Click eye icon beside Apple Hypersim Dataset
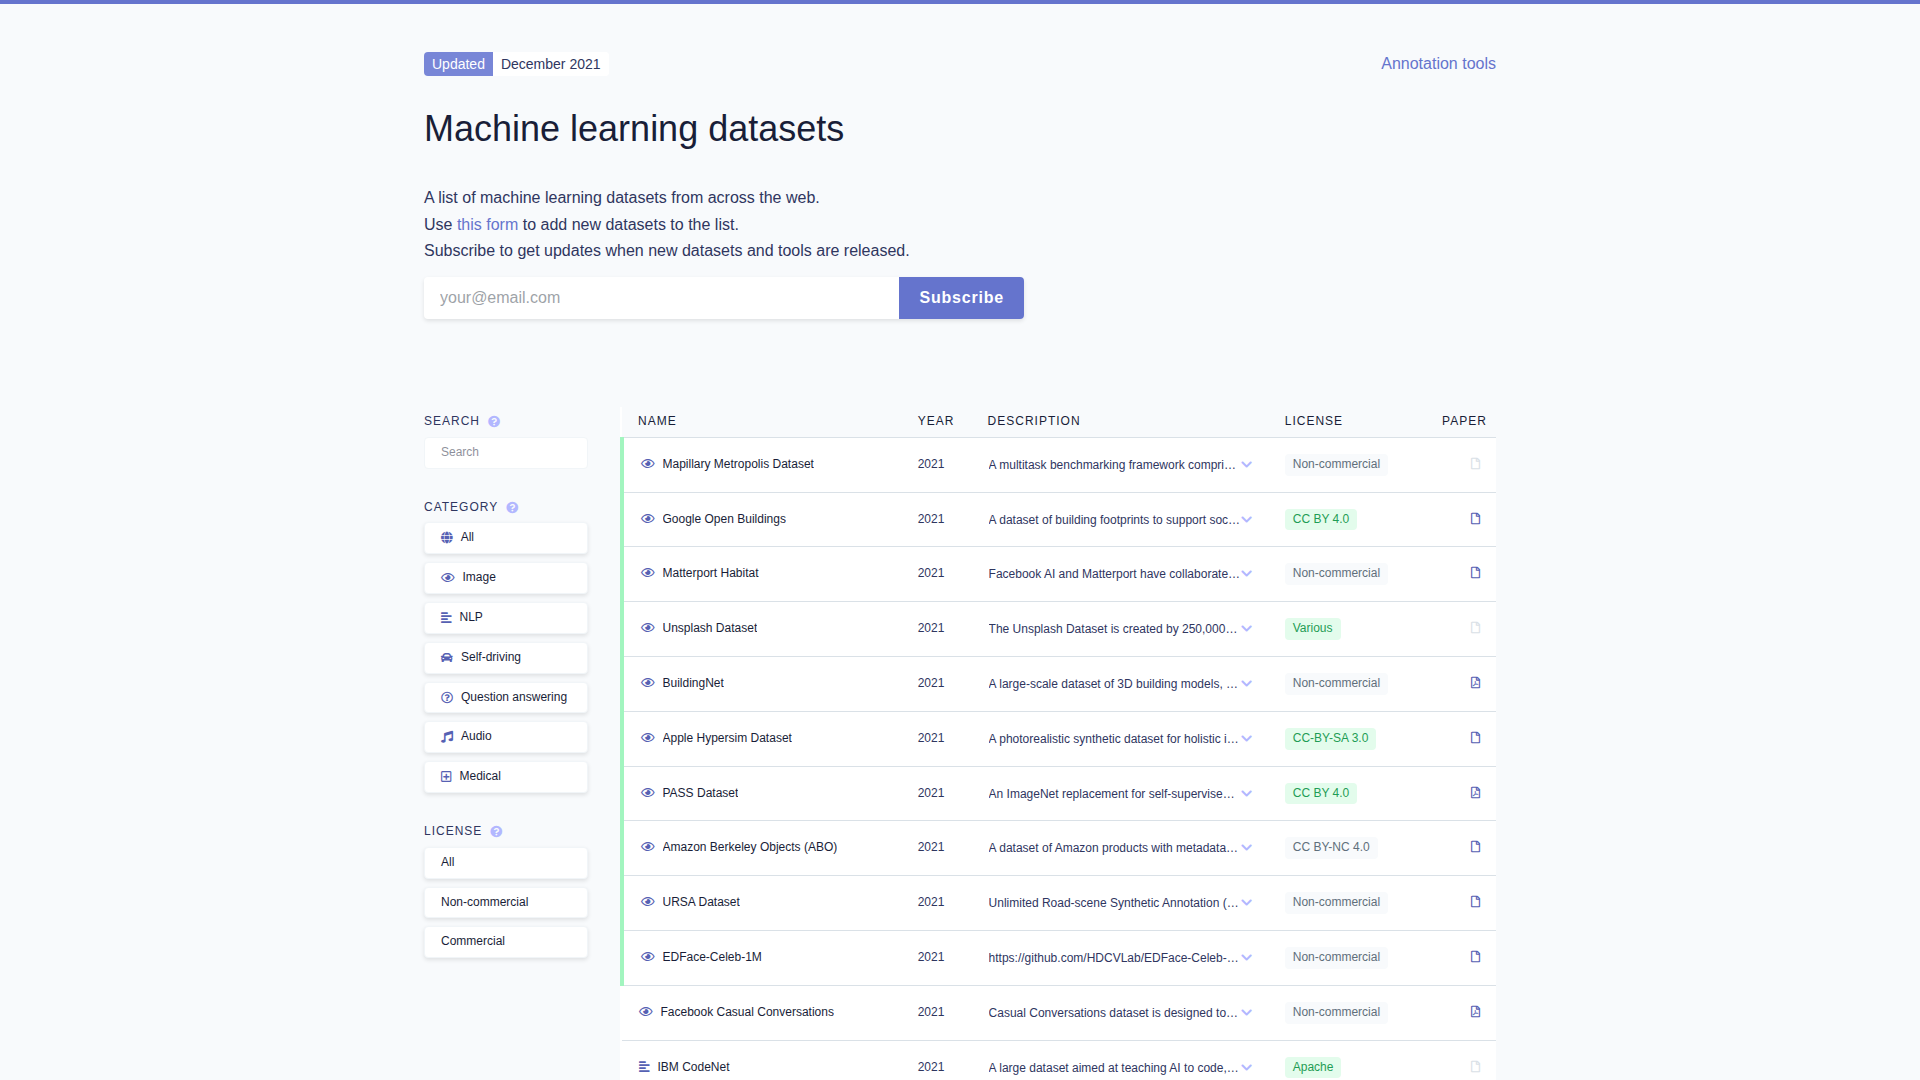This screenshot has width=1920, height=1080. pyautogui.click(x=648, y=738)
